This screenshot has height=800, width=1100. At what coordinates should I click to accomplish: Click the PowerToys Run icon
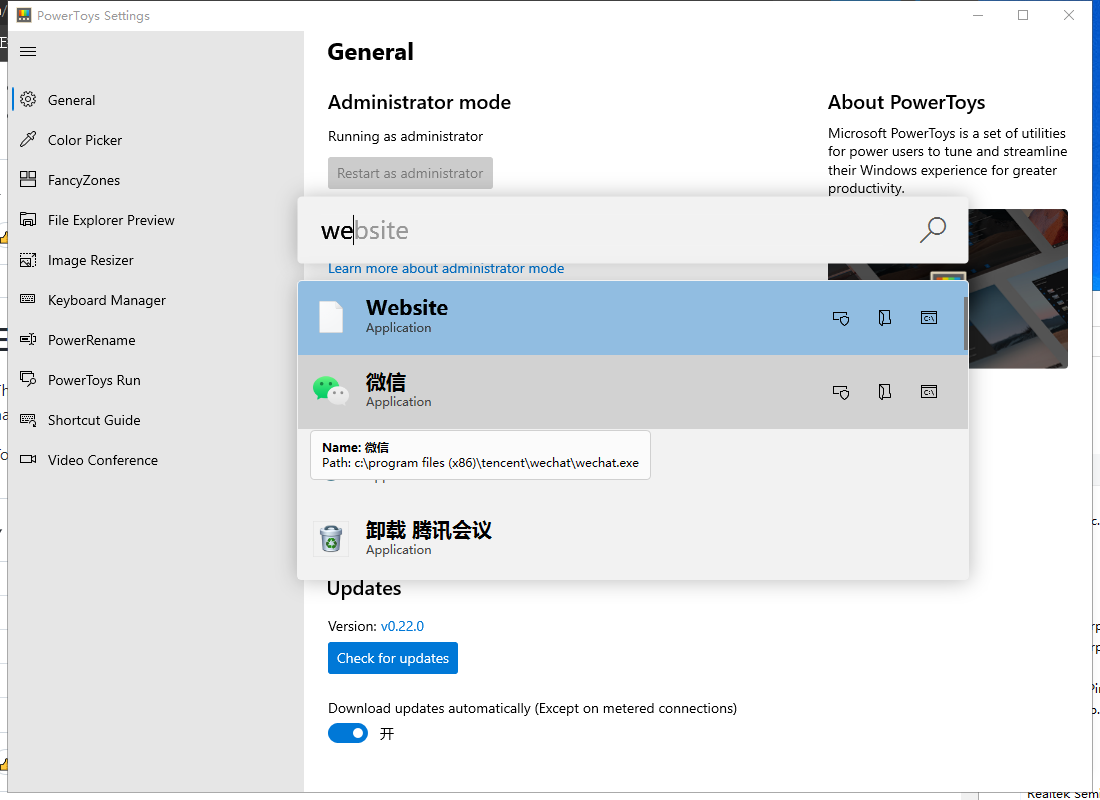pos(28,380)
